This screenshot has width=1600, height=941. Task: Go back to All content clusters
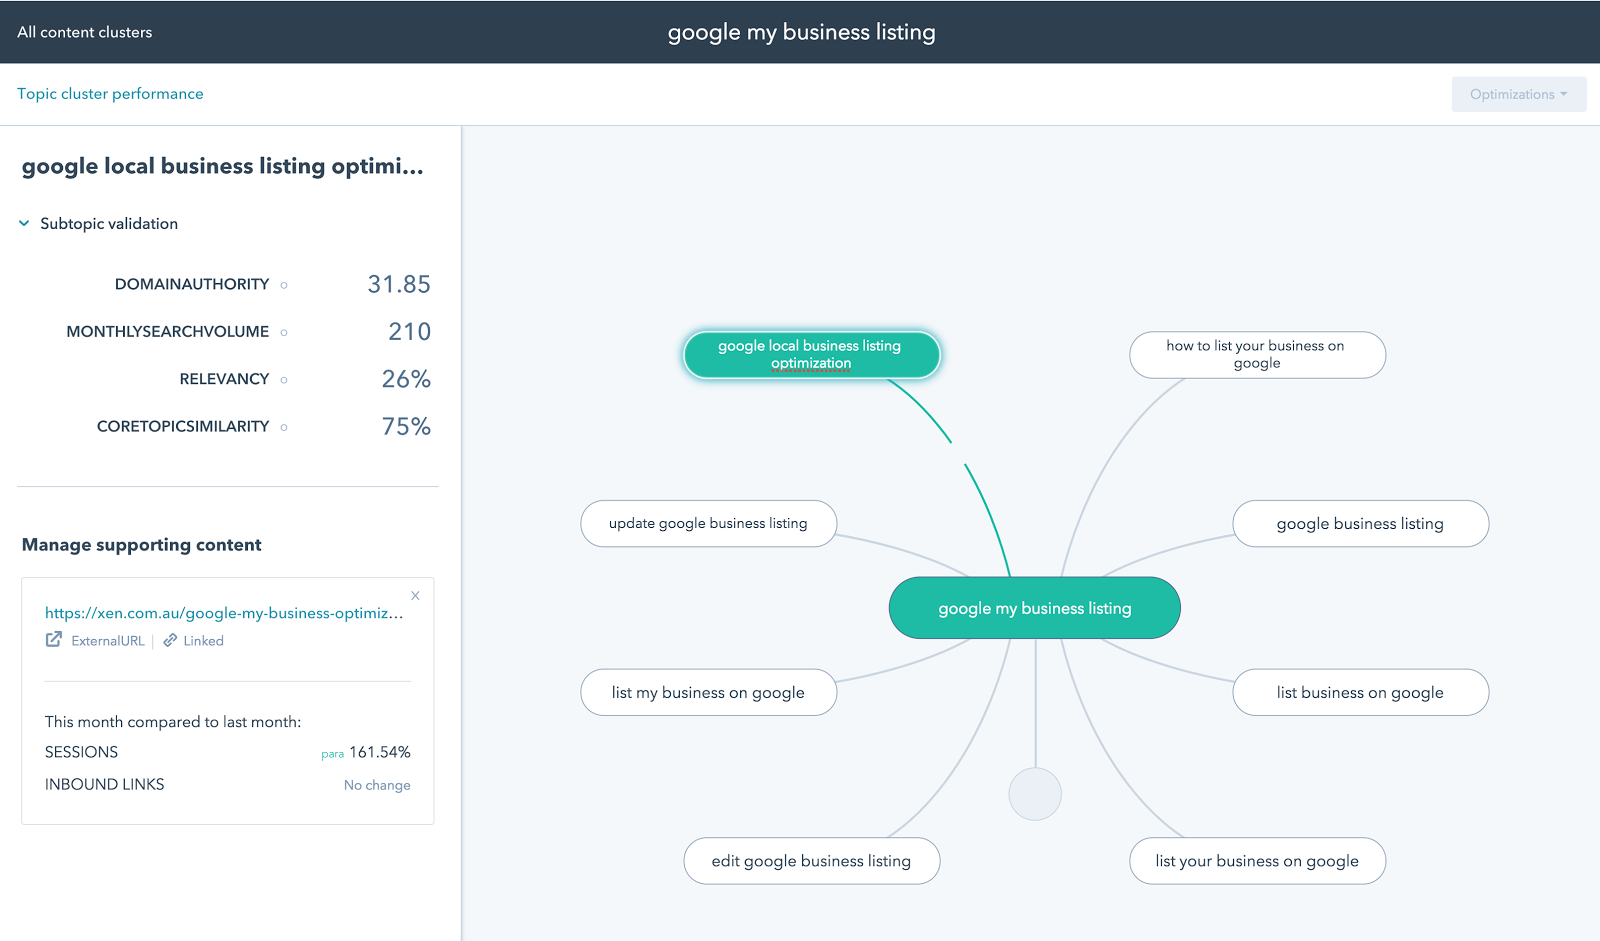point(84,31)
